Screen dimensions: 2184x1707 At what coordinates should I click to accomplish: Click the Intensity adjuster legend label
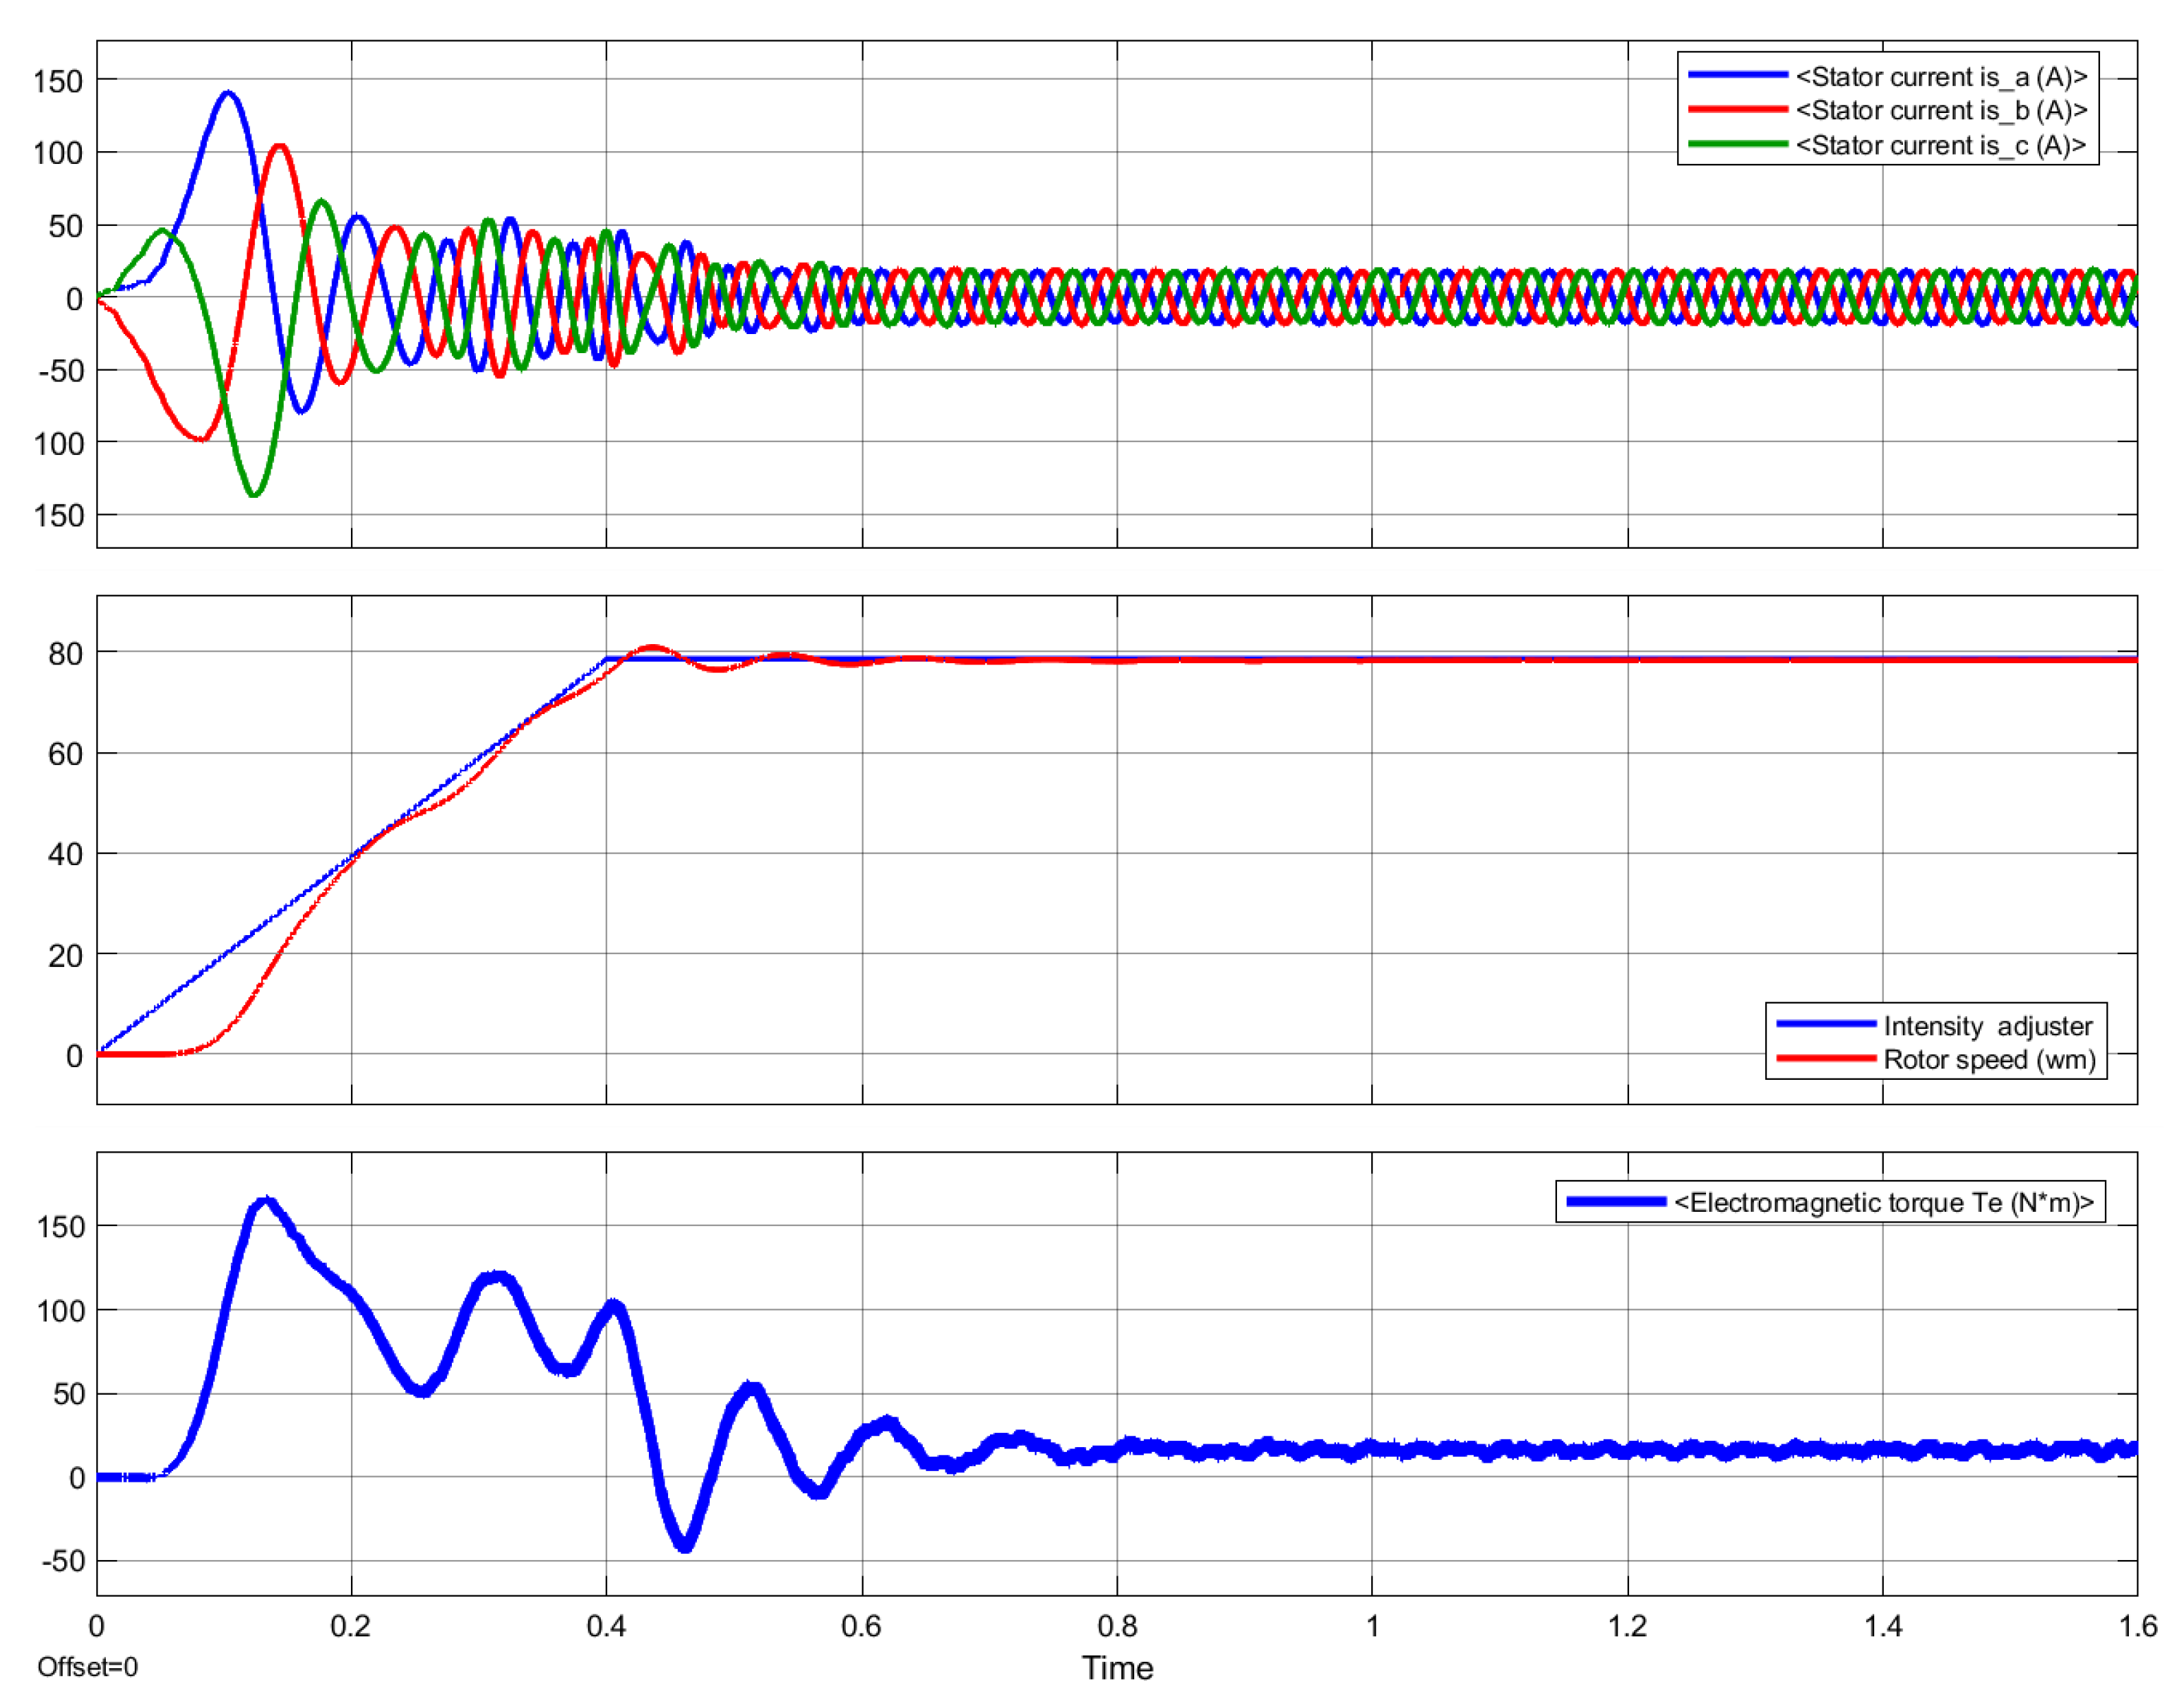coord(1987,1026)
